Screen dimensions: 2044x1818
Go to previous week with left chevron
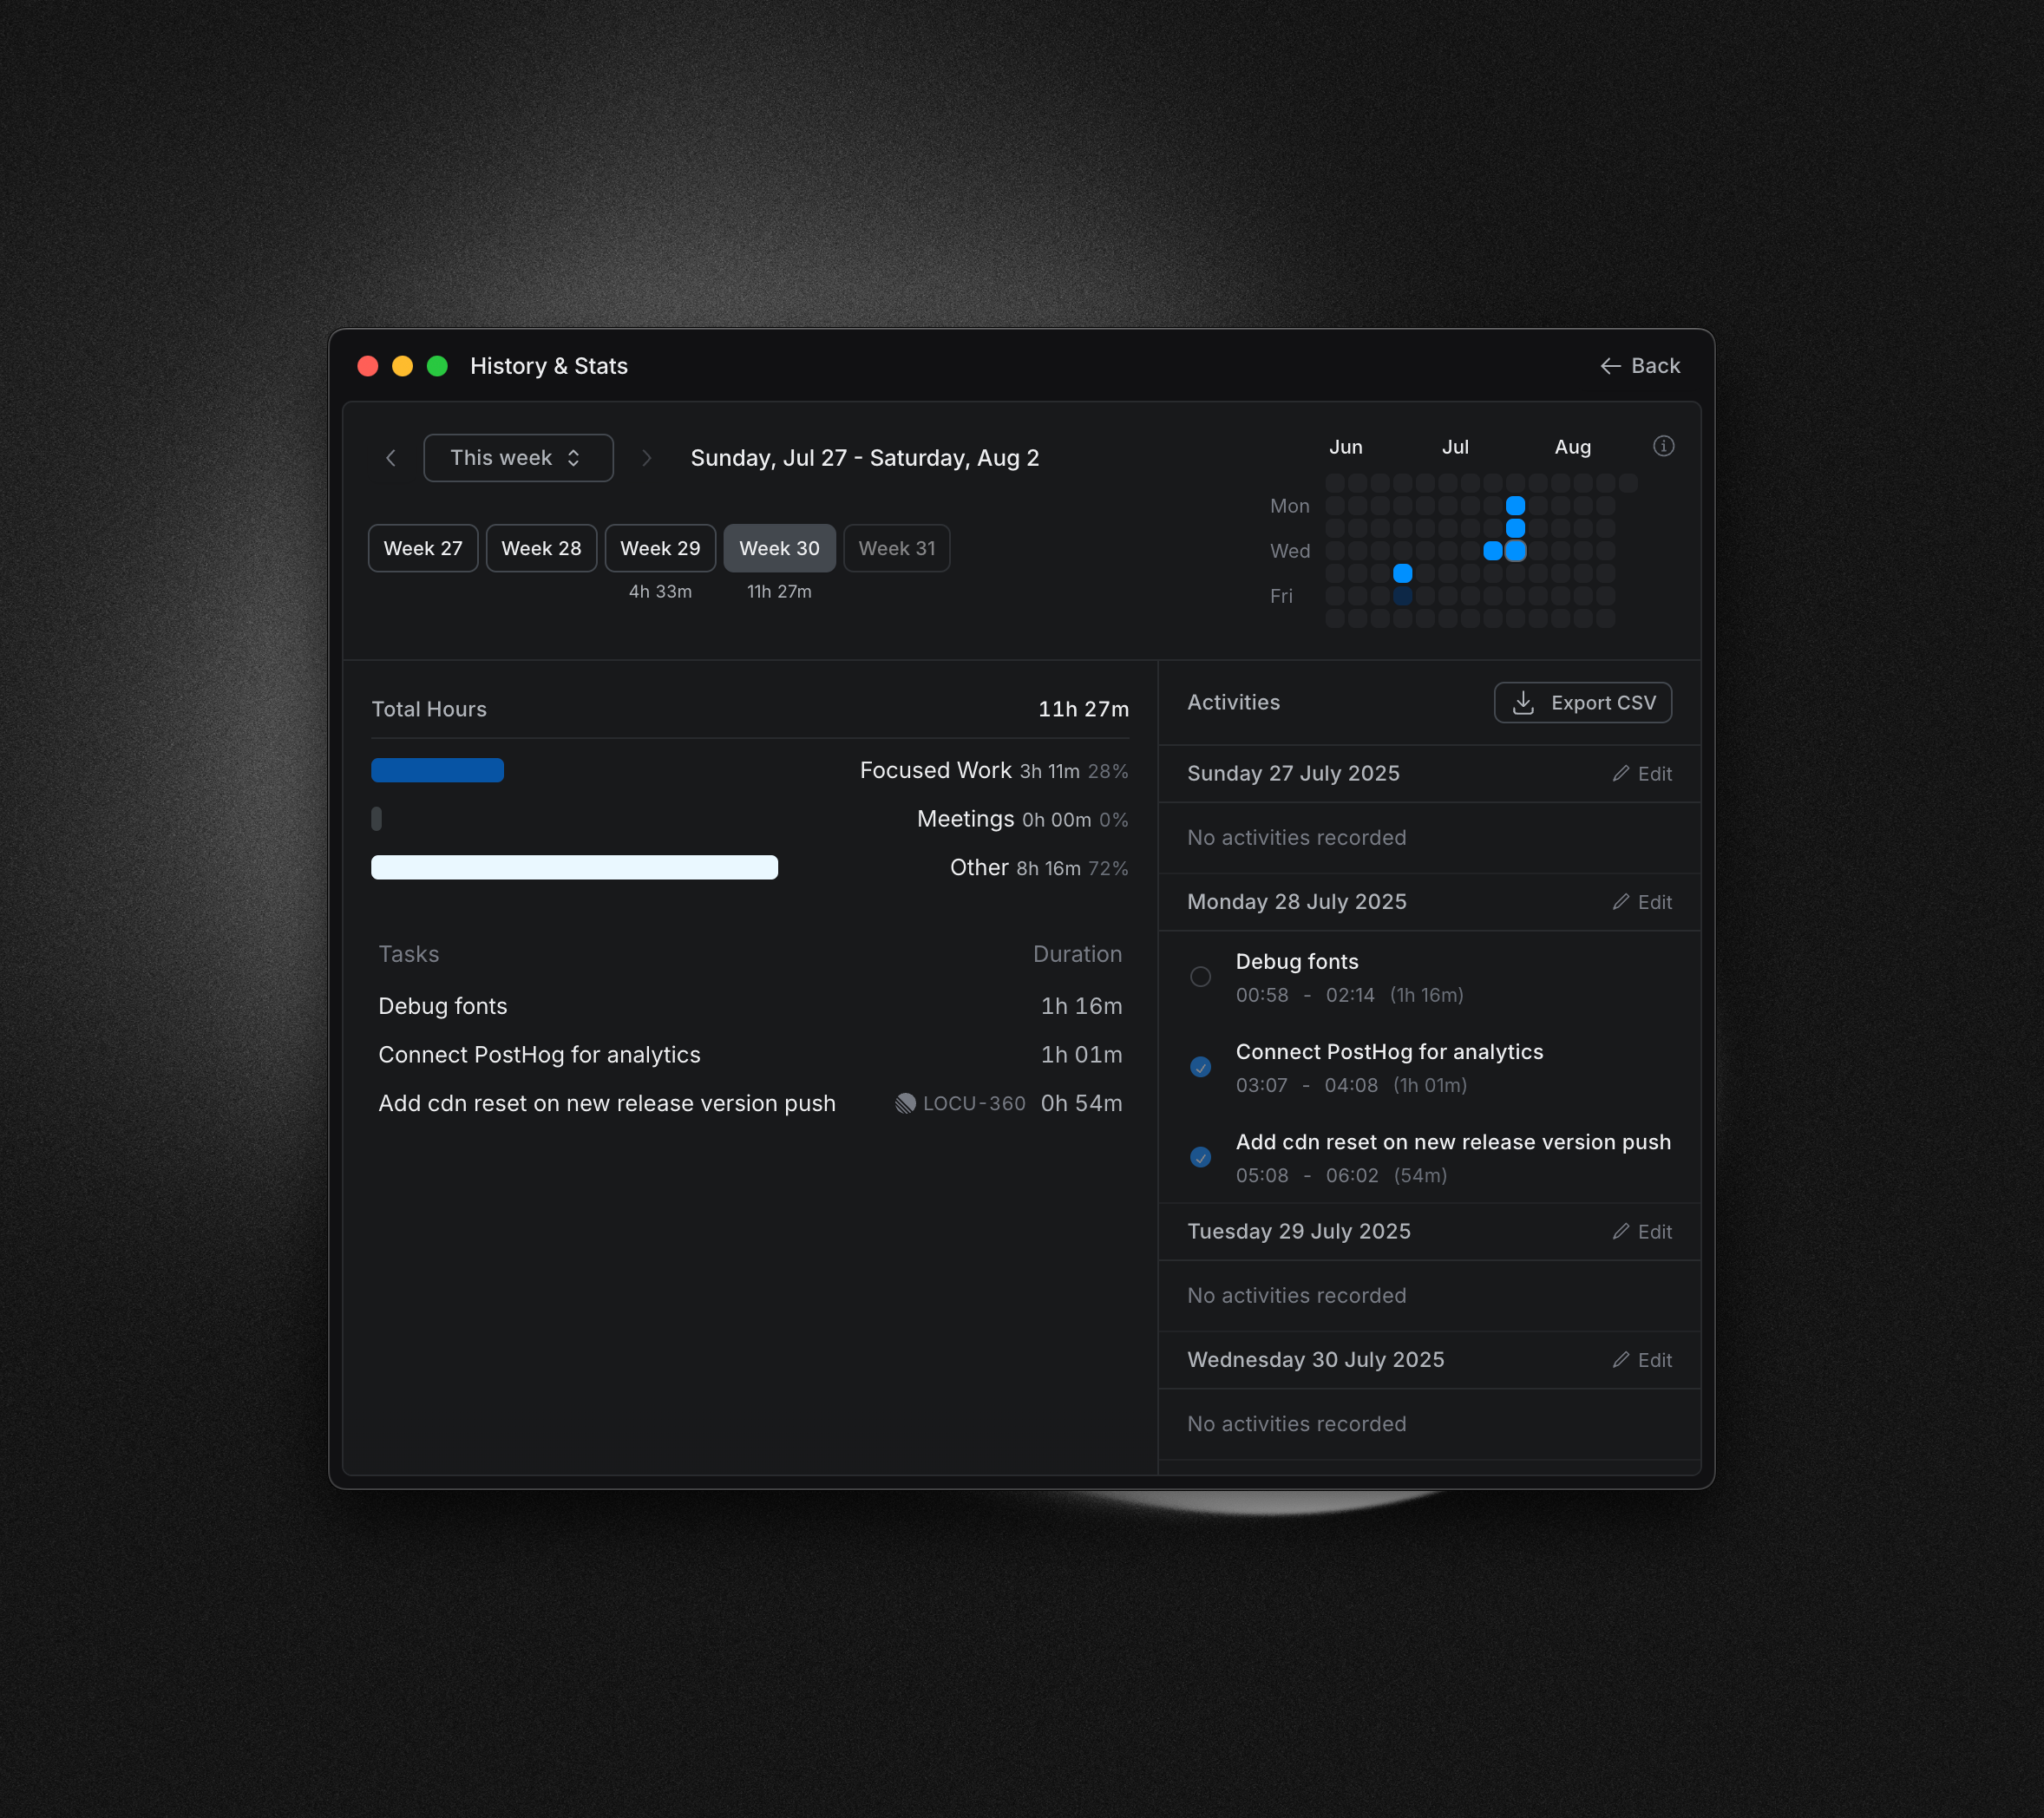[x=391, y=458]
